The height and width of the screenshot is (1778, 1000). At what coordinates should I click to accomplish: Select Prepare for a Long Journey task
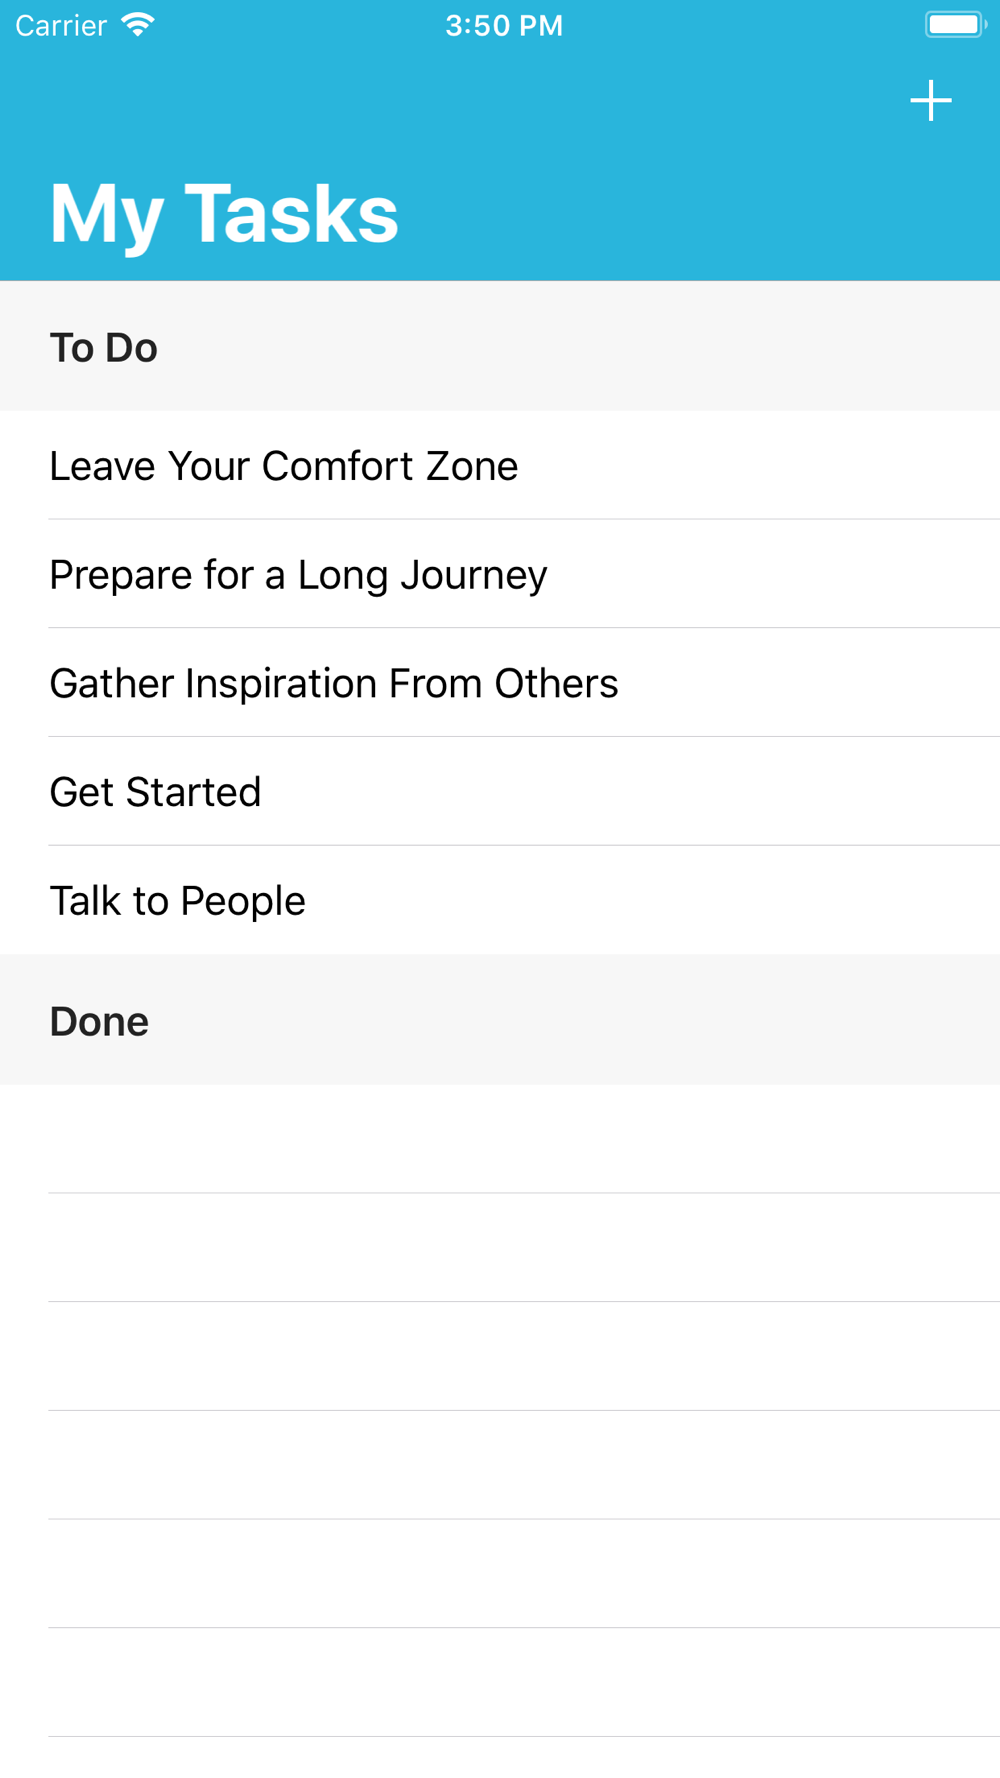coord(500,574)
